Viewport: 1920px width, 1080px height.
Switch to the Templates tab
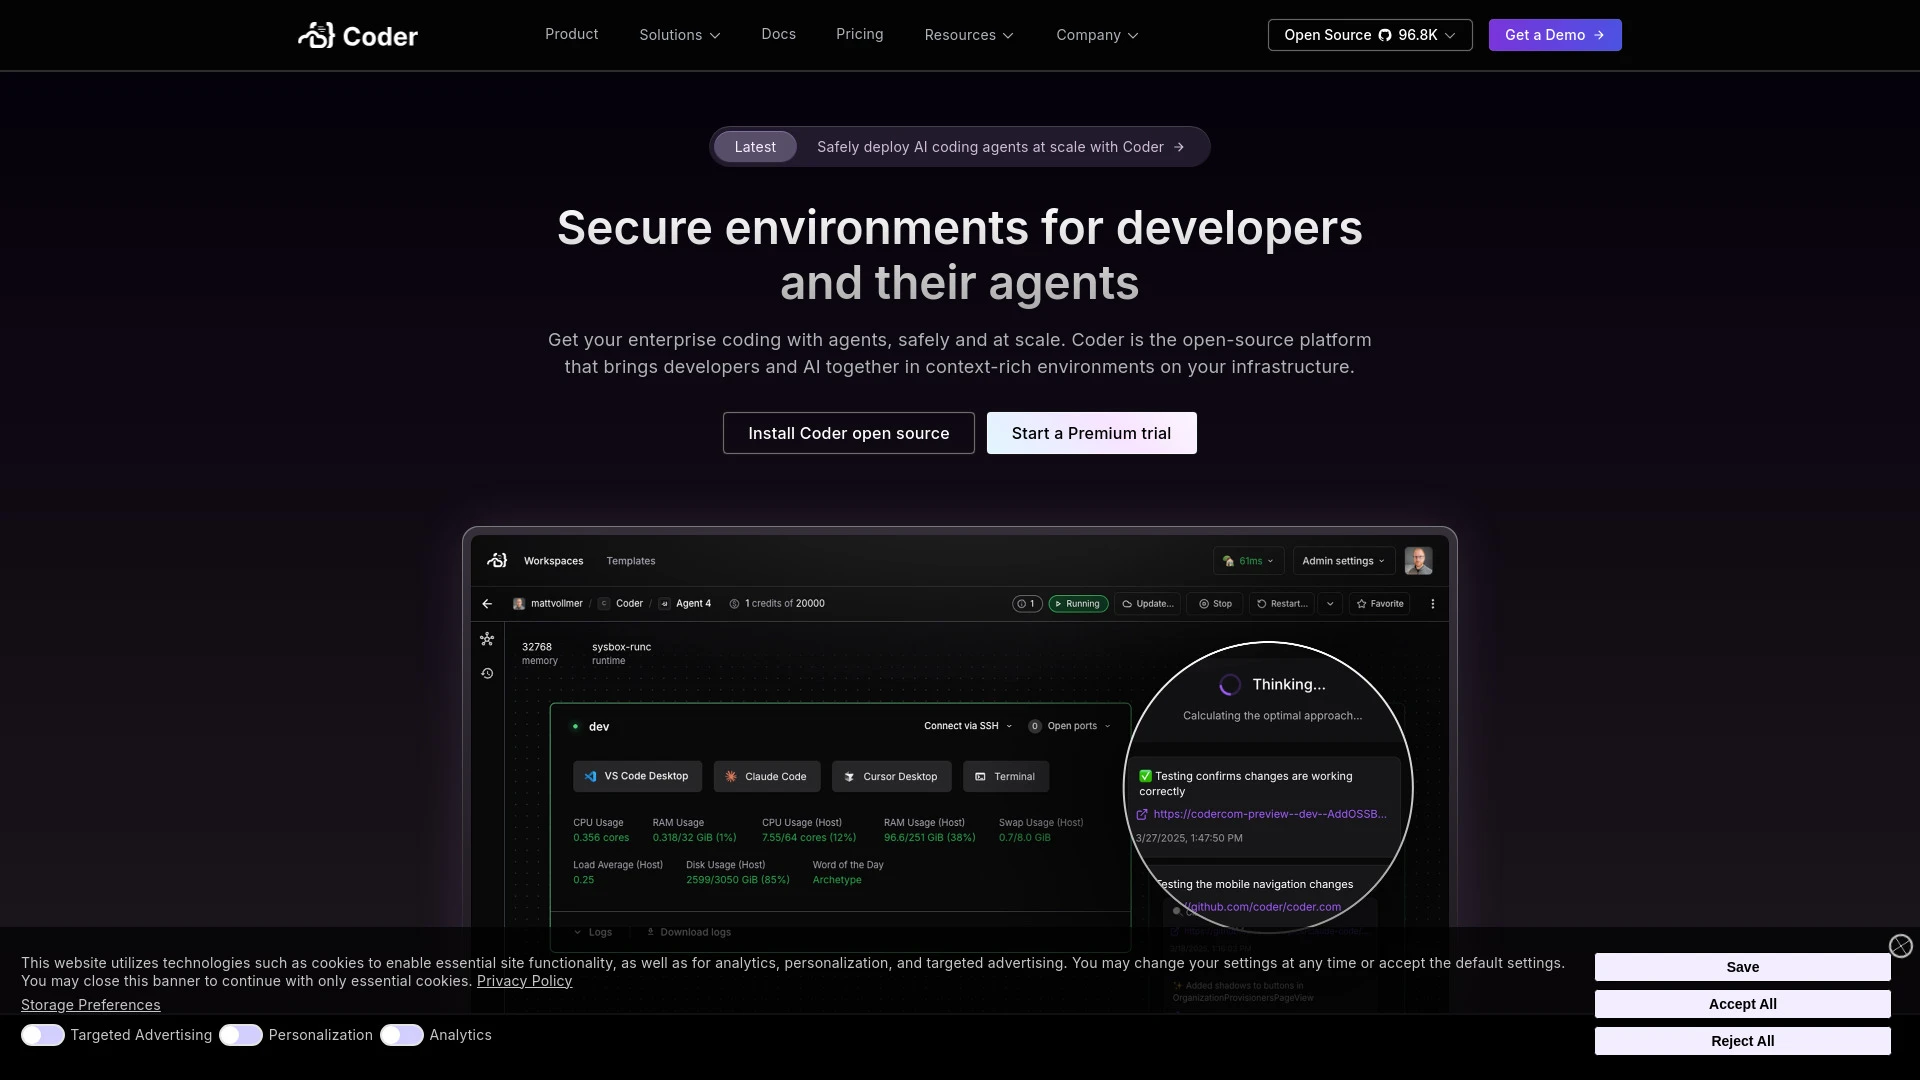[x=630, y=561]
